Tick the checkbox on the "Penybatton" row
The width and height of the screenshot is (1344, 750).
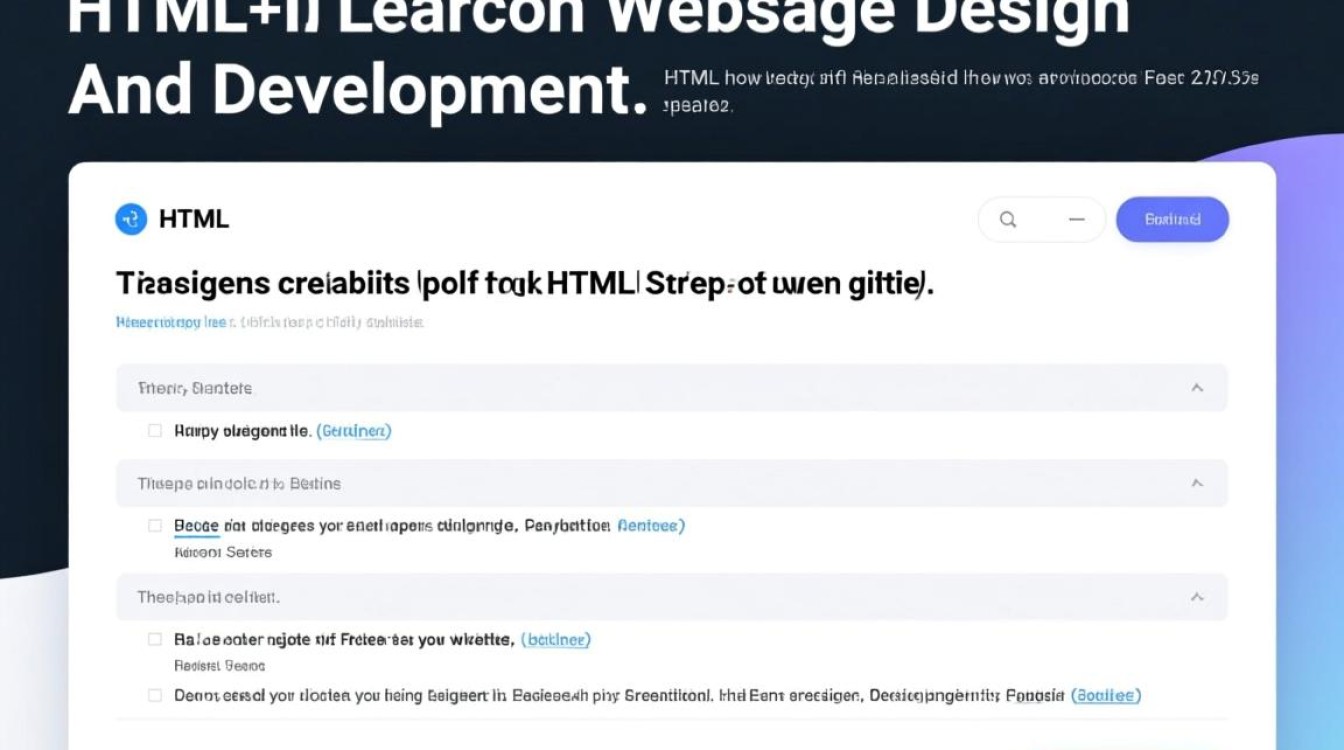tap(155, 525)
